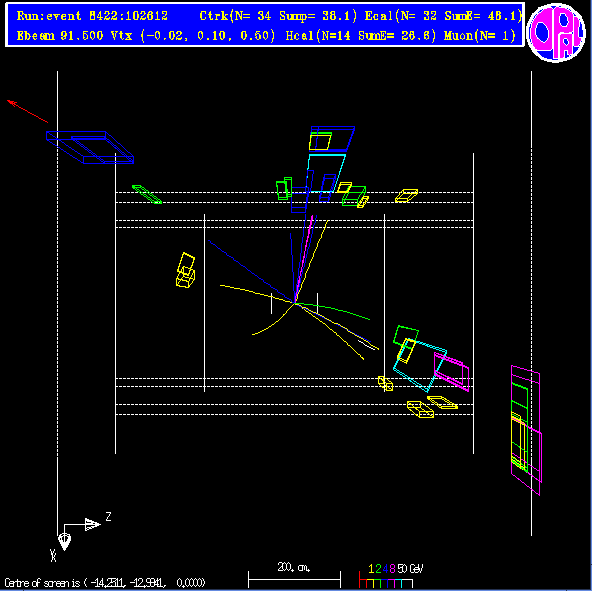Click the Ebeam 91.500 readout

tap(60, 36)
